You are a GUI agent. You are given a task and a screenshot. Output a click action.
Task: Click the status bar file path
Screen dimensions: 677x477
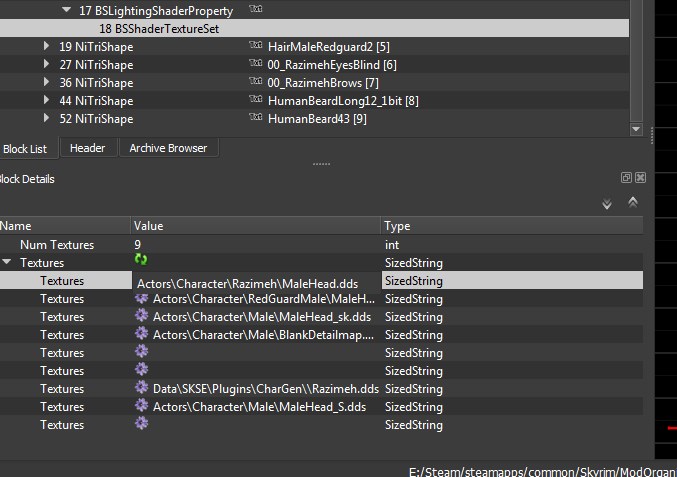pyautogui.click(x=543, y=471)
